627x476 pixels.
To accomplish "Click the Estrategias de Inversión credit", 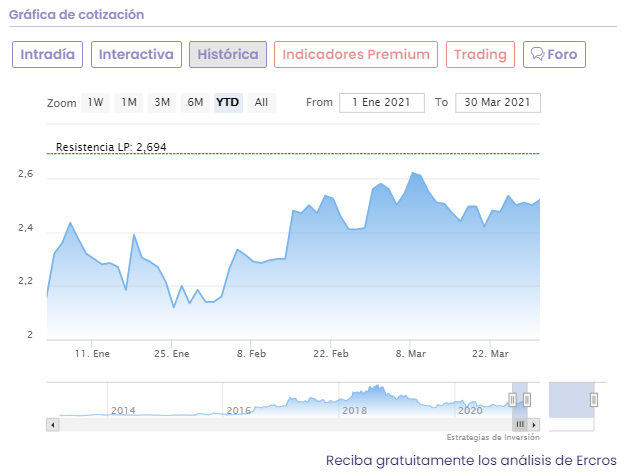I will [x=493, y=437].
